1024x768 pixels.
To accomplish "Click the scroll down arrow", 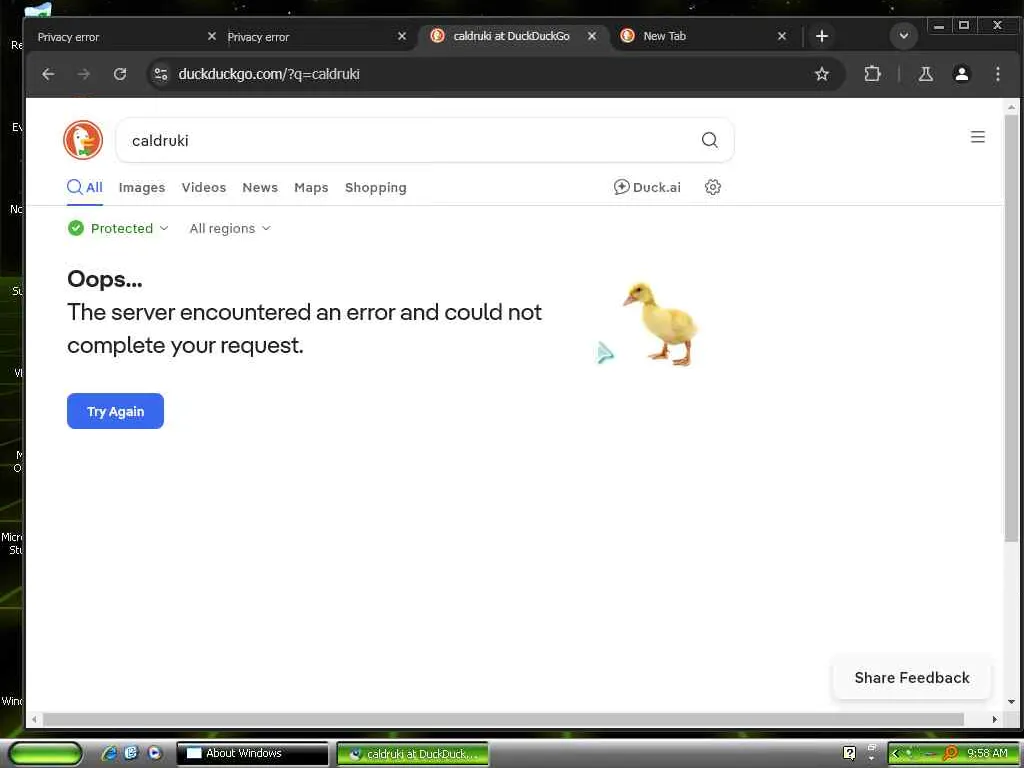I will (1011, 702).
